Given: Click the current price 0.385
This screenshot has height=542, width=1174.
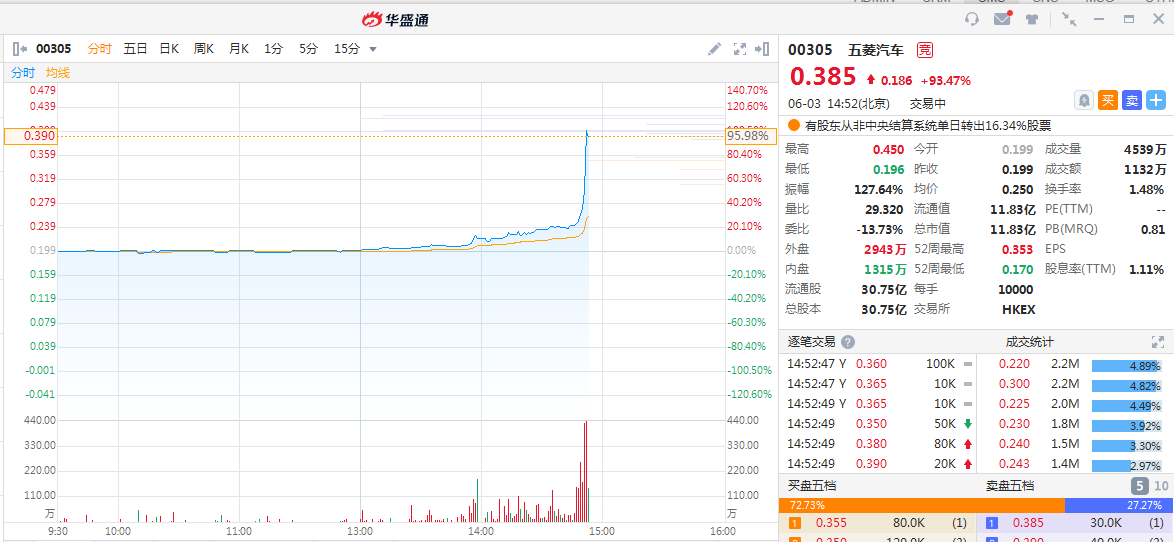Looking at the screenshot, I should pos(823,76).
